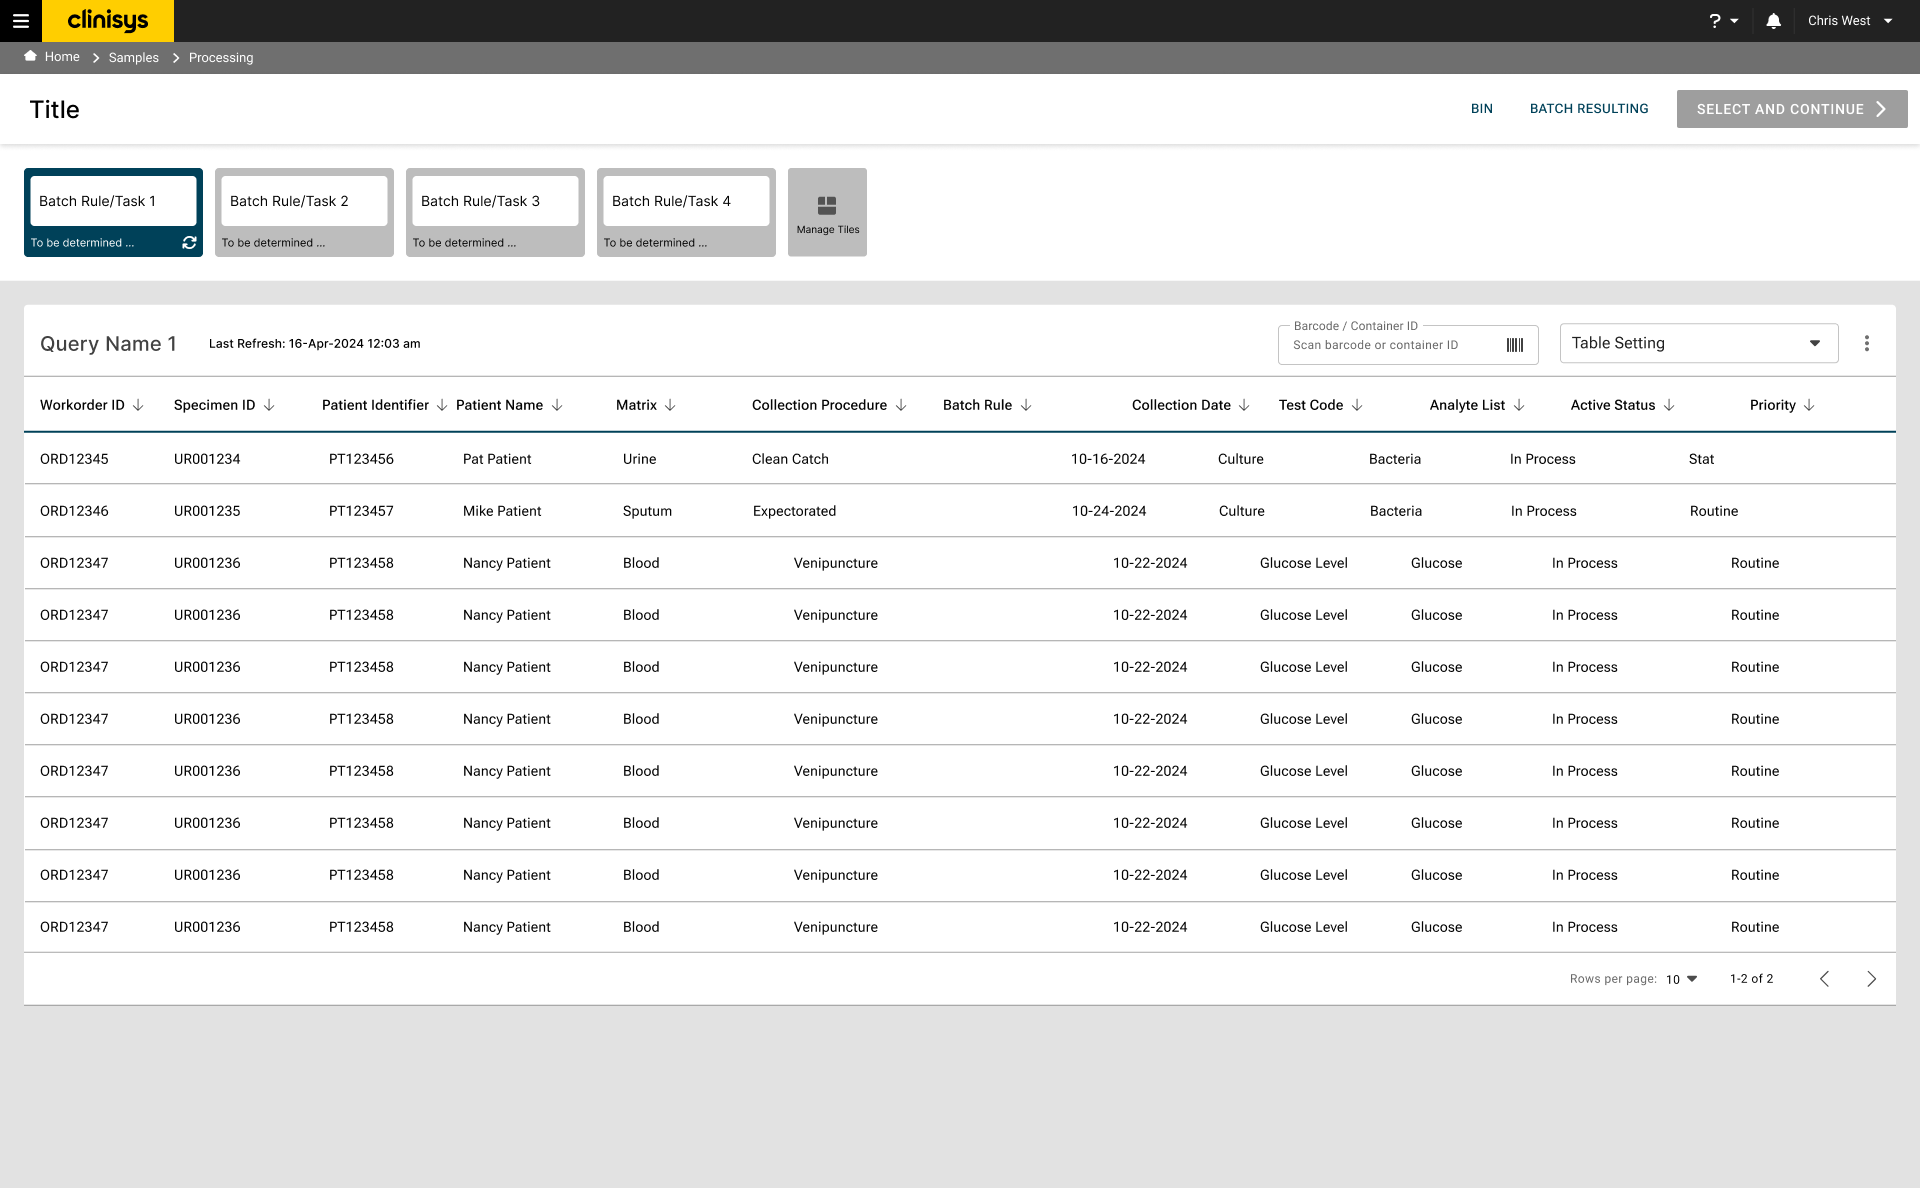Sort by Test Code arrow
Viewport: 1920px width, 1188px height.
pyautogui.click(x=1357, y=405)
